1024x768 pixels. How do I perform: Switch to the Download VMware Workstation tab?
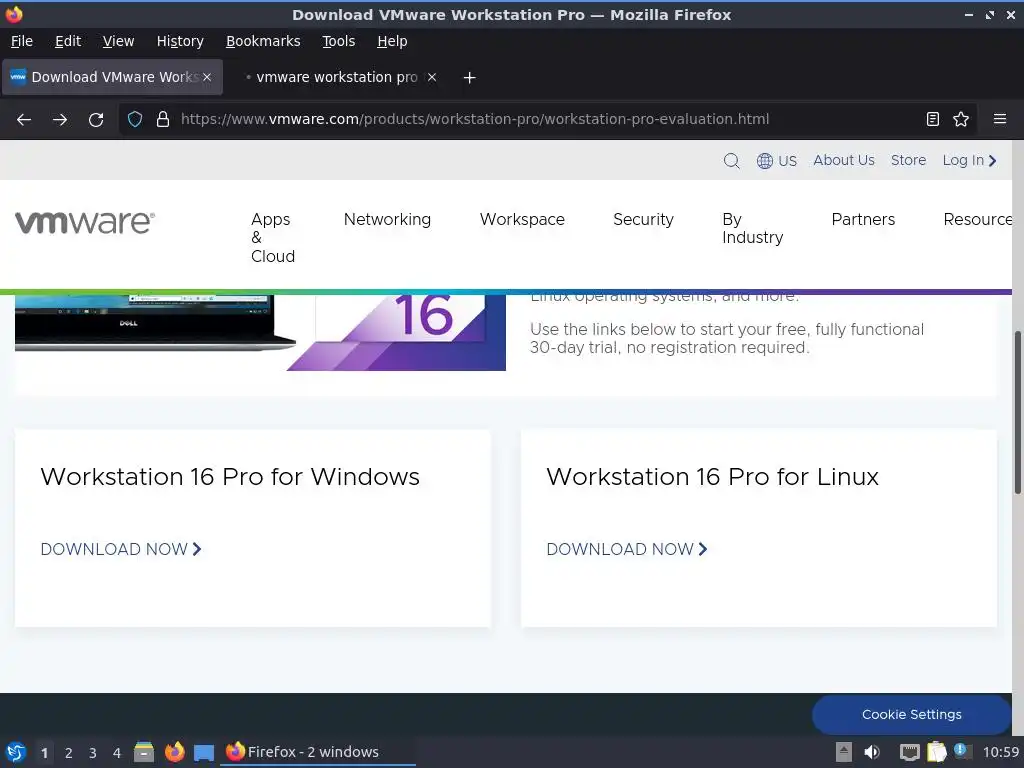click(x=112, y=77)
